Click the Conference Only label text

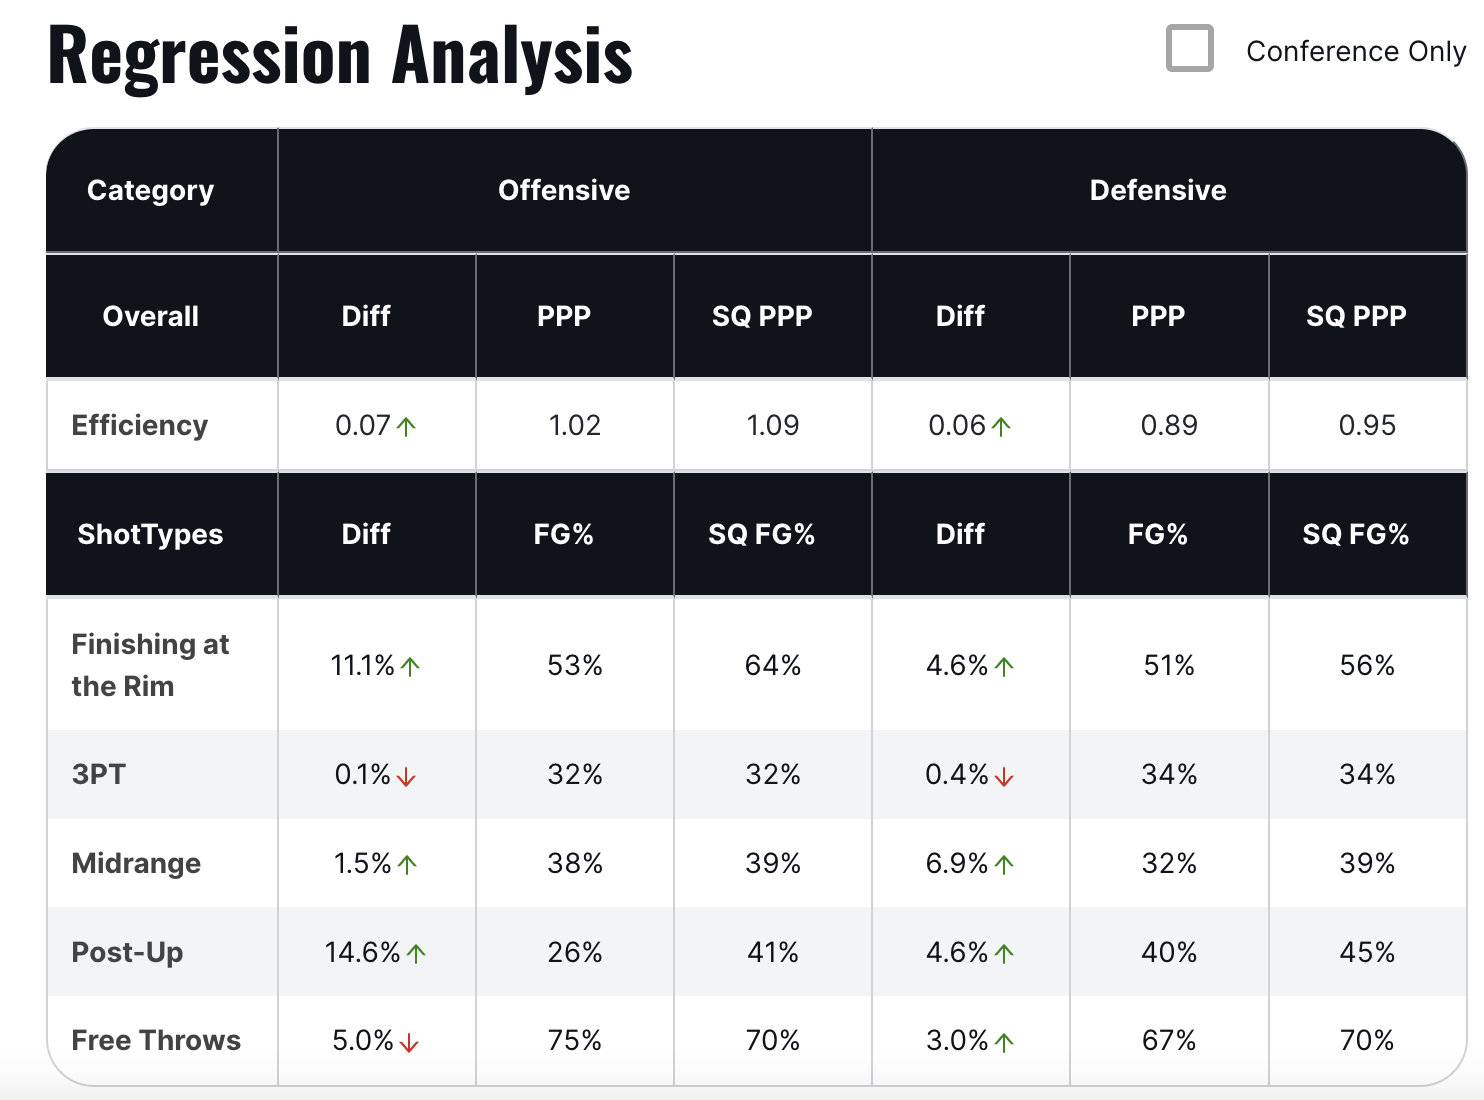click(x=1355, y=51)
